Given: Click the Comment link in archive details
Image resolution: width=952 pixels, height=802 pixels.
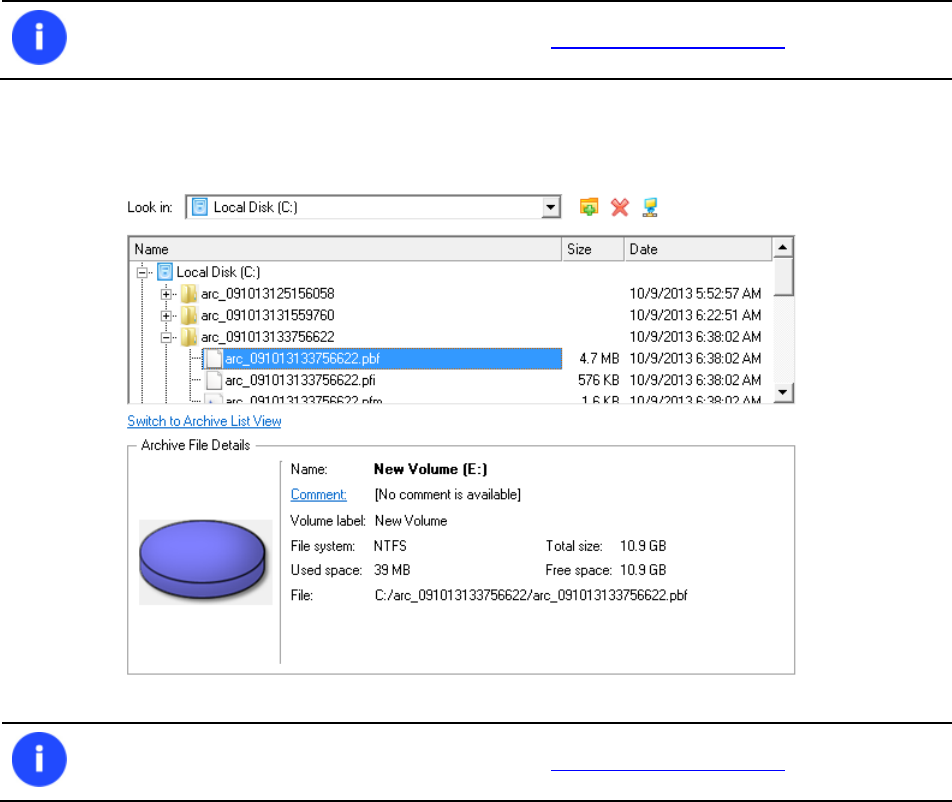Looking at the screenshot, I should (318, 495).
